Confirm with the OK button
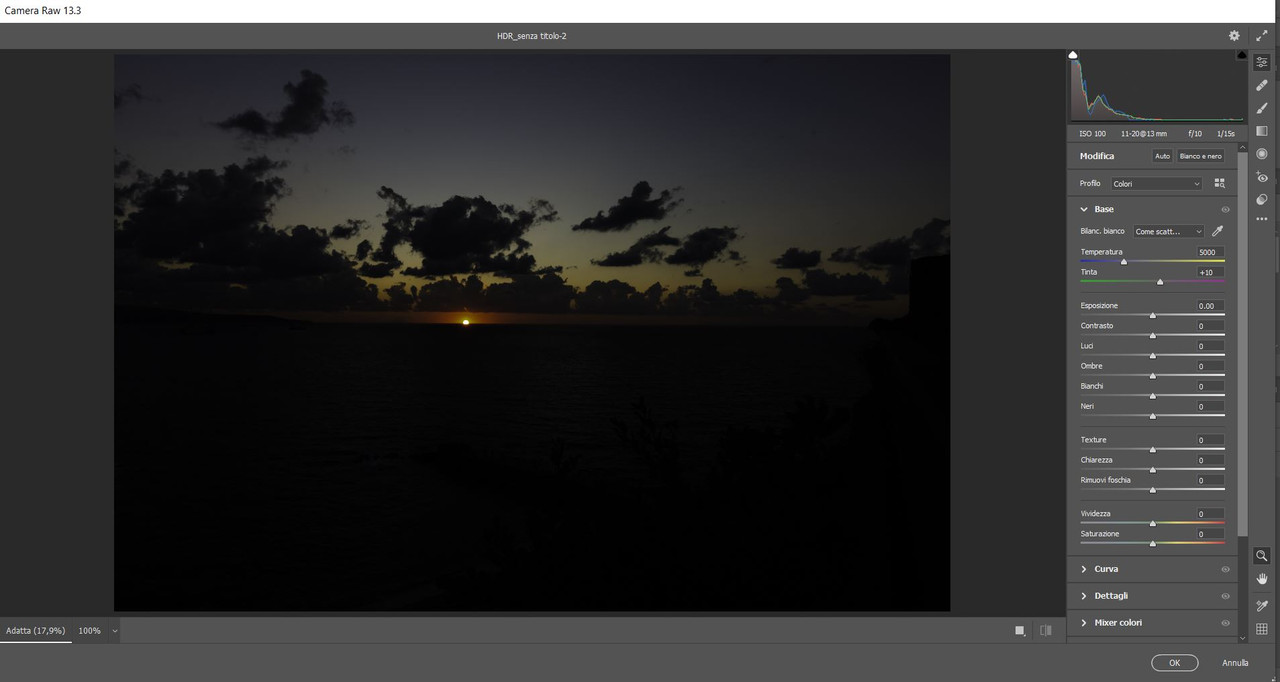 tap(1175, 662)
